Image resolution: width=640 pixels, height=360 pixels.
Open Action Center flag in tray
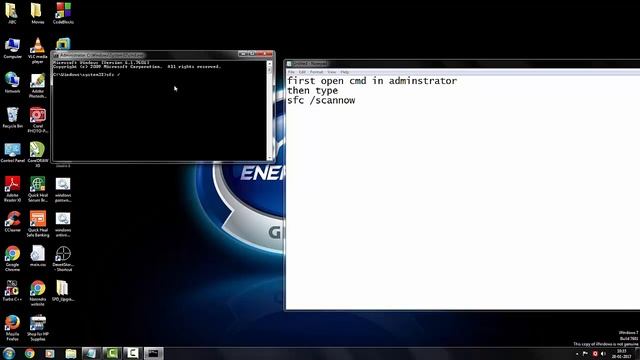[585, 353]
